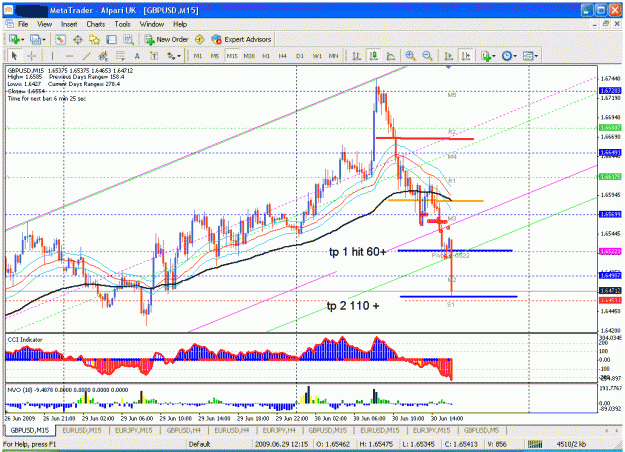625x452 pixels.
Task: Switch to the EURUSD,H4 chart tab
Action: [x=232, y=430]
